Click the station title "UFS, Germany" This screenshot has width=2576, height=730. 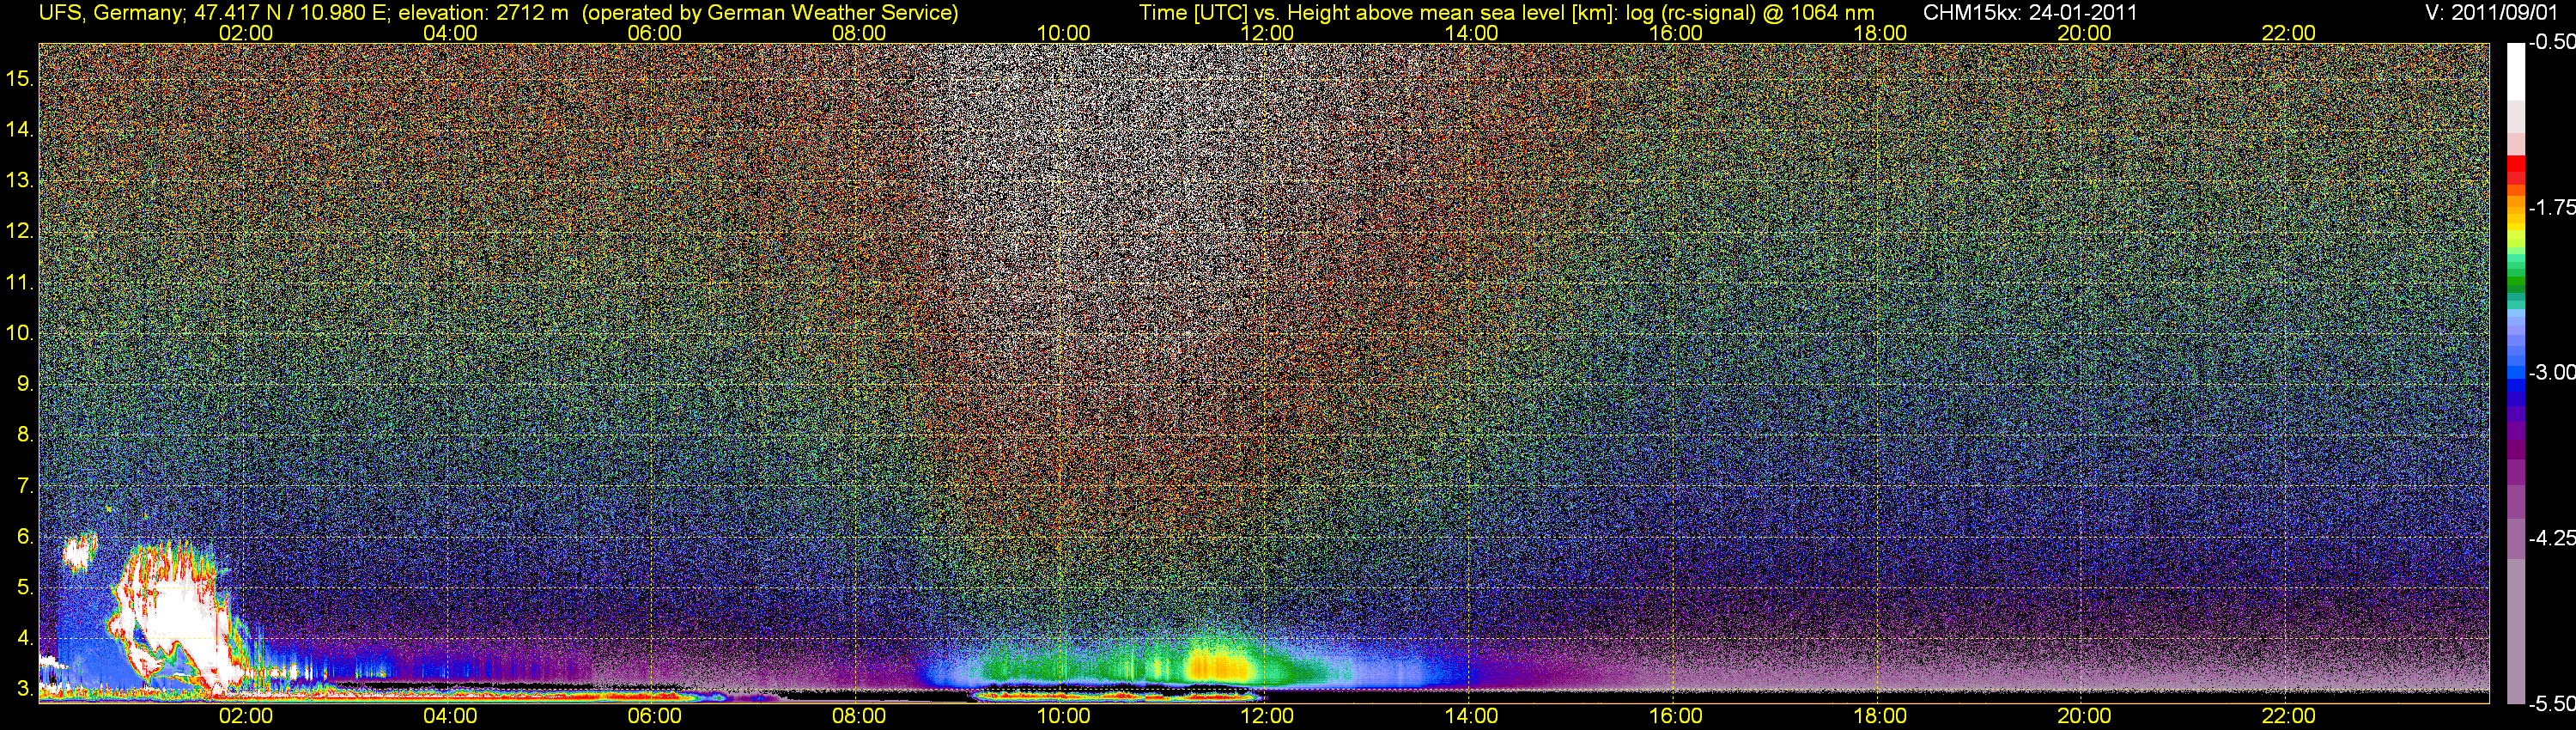(x=110, y=13)
